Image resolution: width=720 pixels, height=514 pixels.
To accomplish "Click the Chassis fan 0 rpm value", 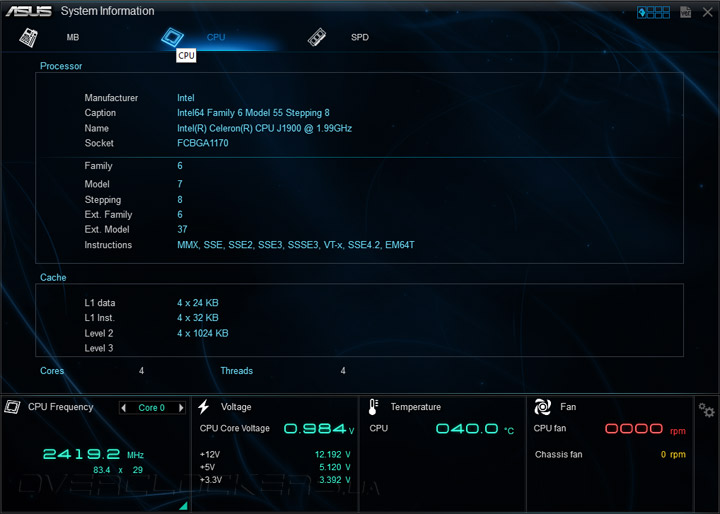I will pos(673,454).
